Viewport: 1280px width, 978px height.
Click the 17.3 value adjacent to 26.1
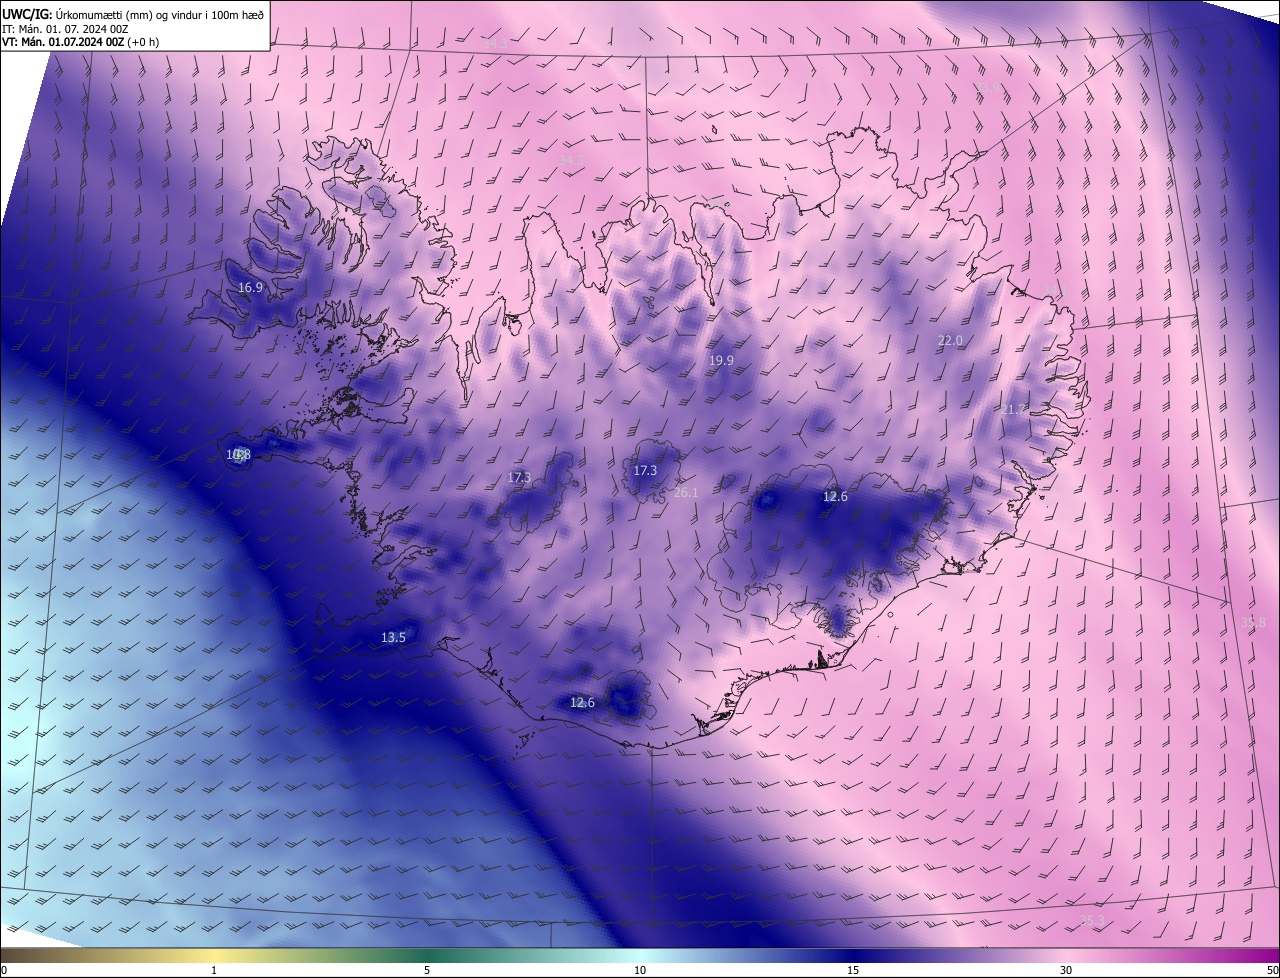(645, 470)
